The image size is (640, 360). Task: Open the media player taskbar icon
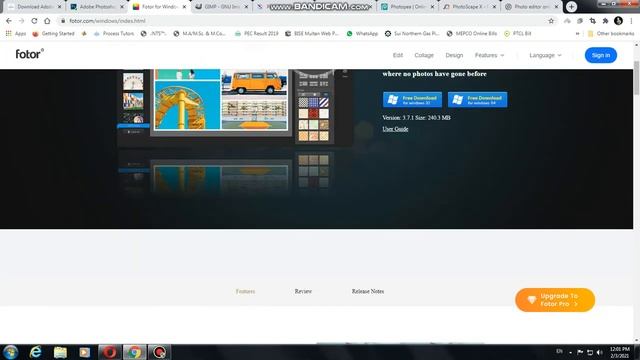coord(84,352)
